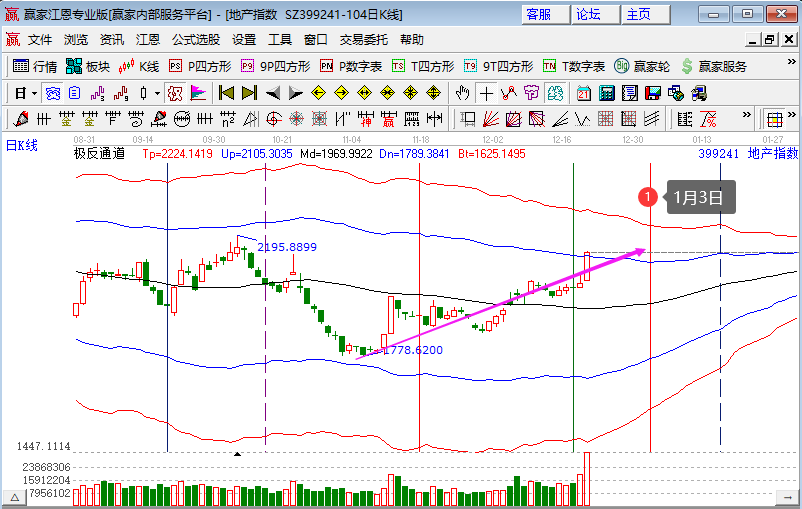Image resolution: width=802 pixels, height=509 pixels.
Task: Expand overflow chevron beside colored grid button
Action: click(x=792, y=114)
